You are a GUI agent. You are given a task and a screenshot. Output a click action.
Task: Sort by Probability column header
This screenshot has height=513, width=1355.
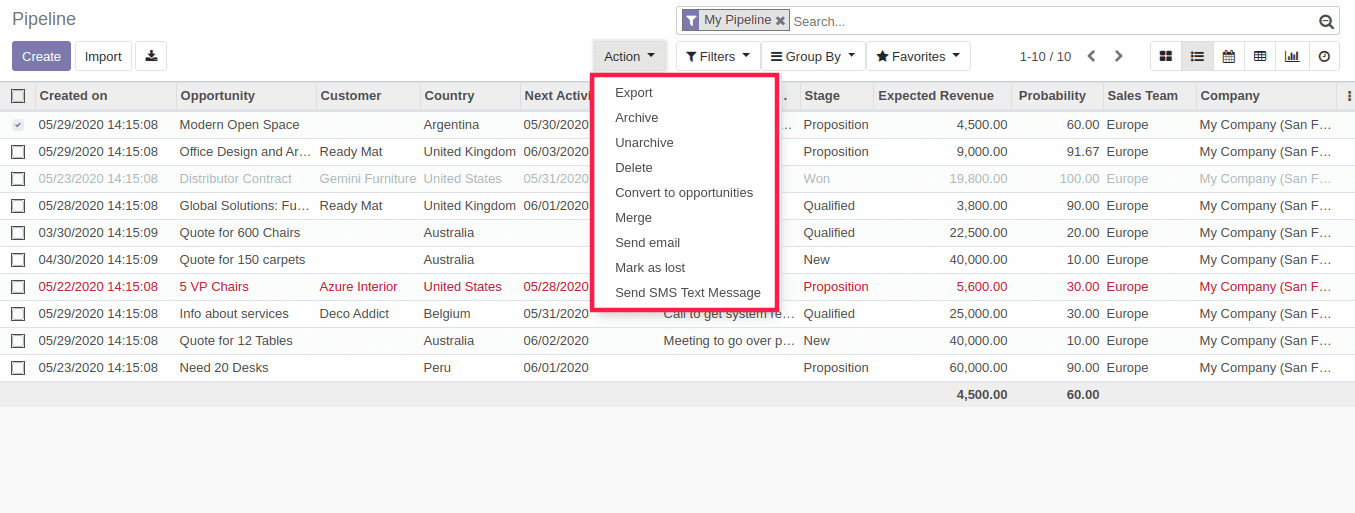1058,96
